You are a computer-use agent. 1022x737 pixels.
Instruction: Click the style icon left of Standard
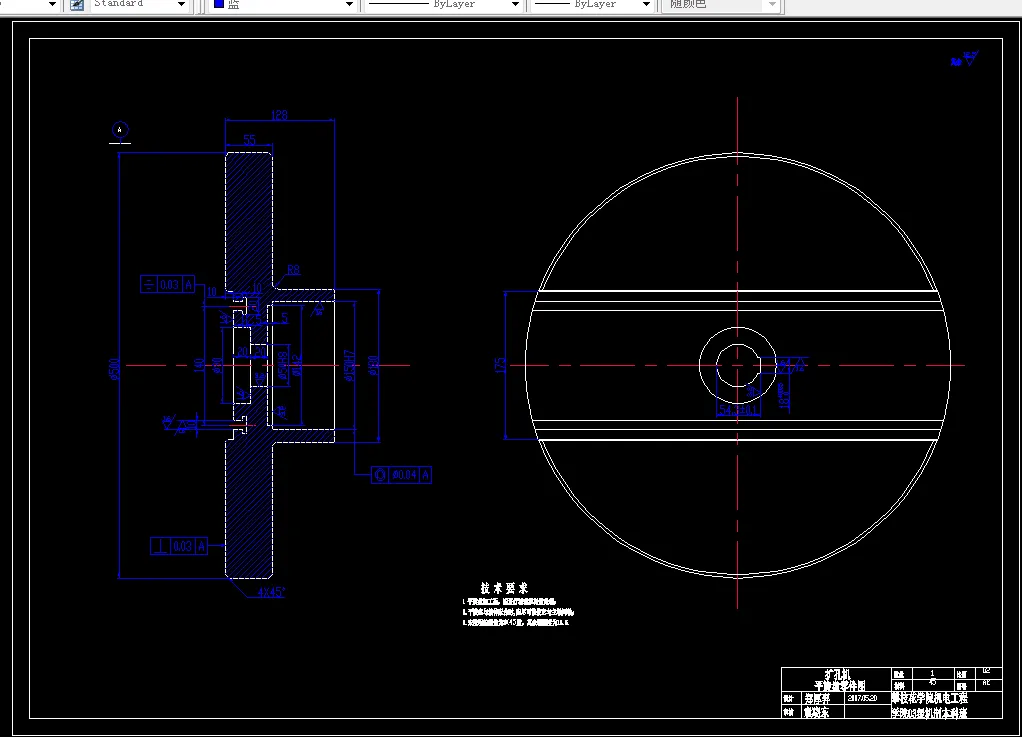pyautogui.click(x=77, y=5)
